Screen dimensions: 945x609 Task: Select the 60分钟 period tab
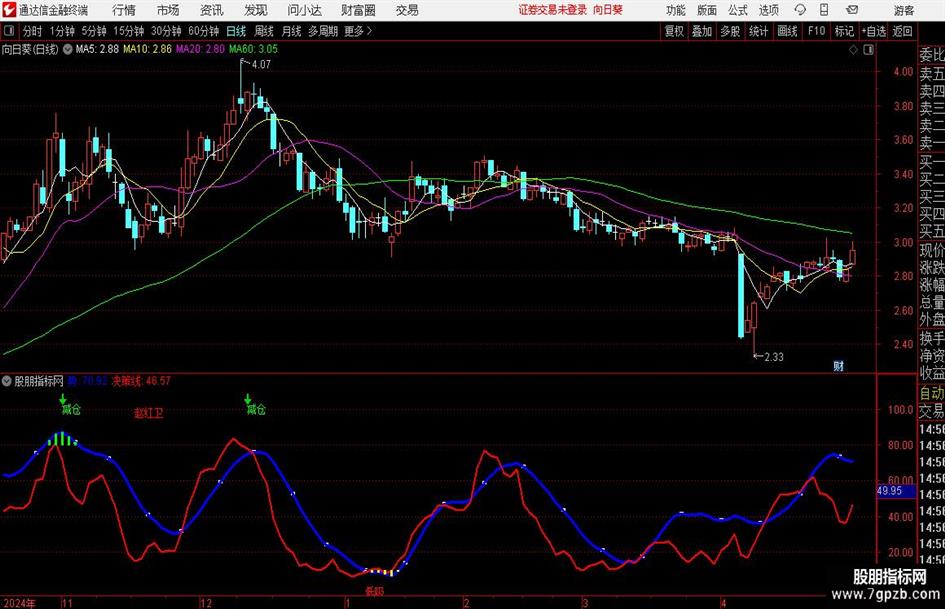click(203, 31)
